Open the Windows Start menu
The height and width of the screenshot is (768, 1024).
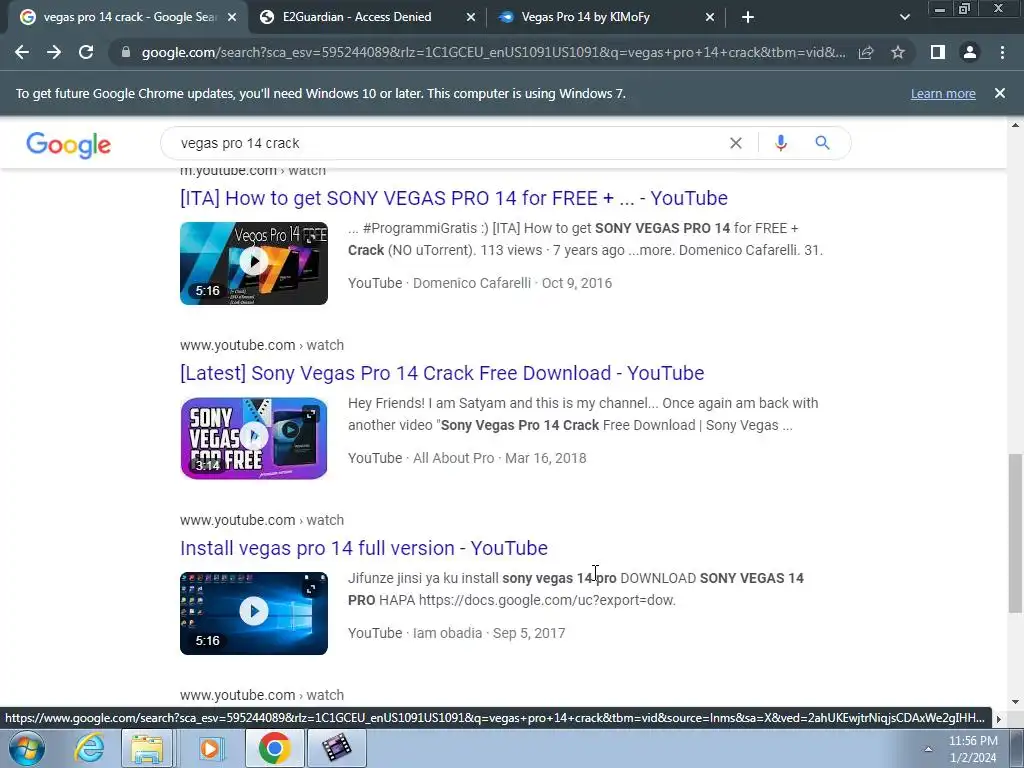26,748
